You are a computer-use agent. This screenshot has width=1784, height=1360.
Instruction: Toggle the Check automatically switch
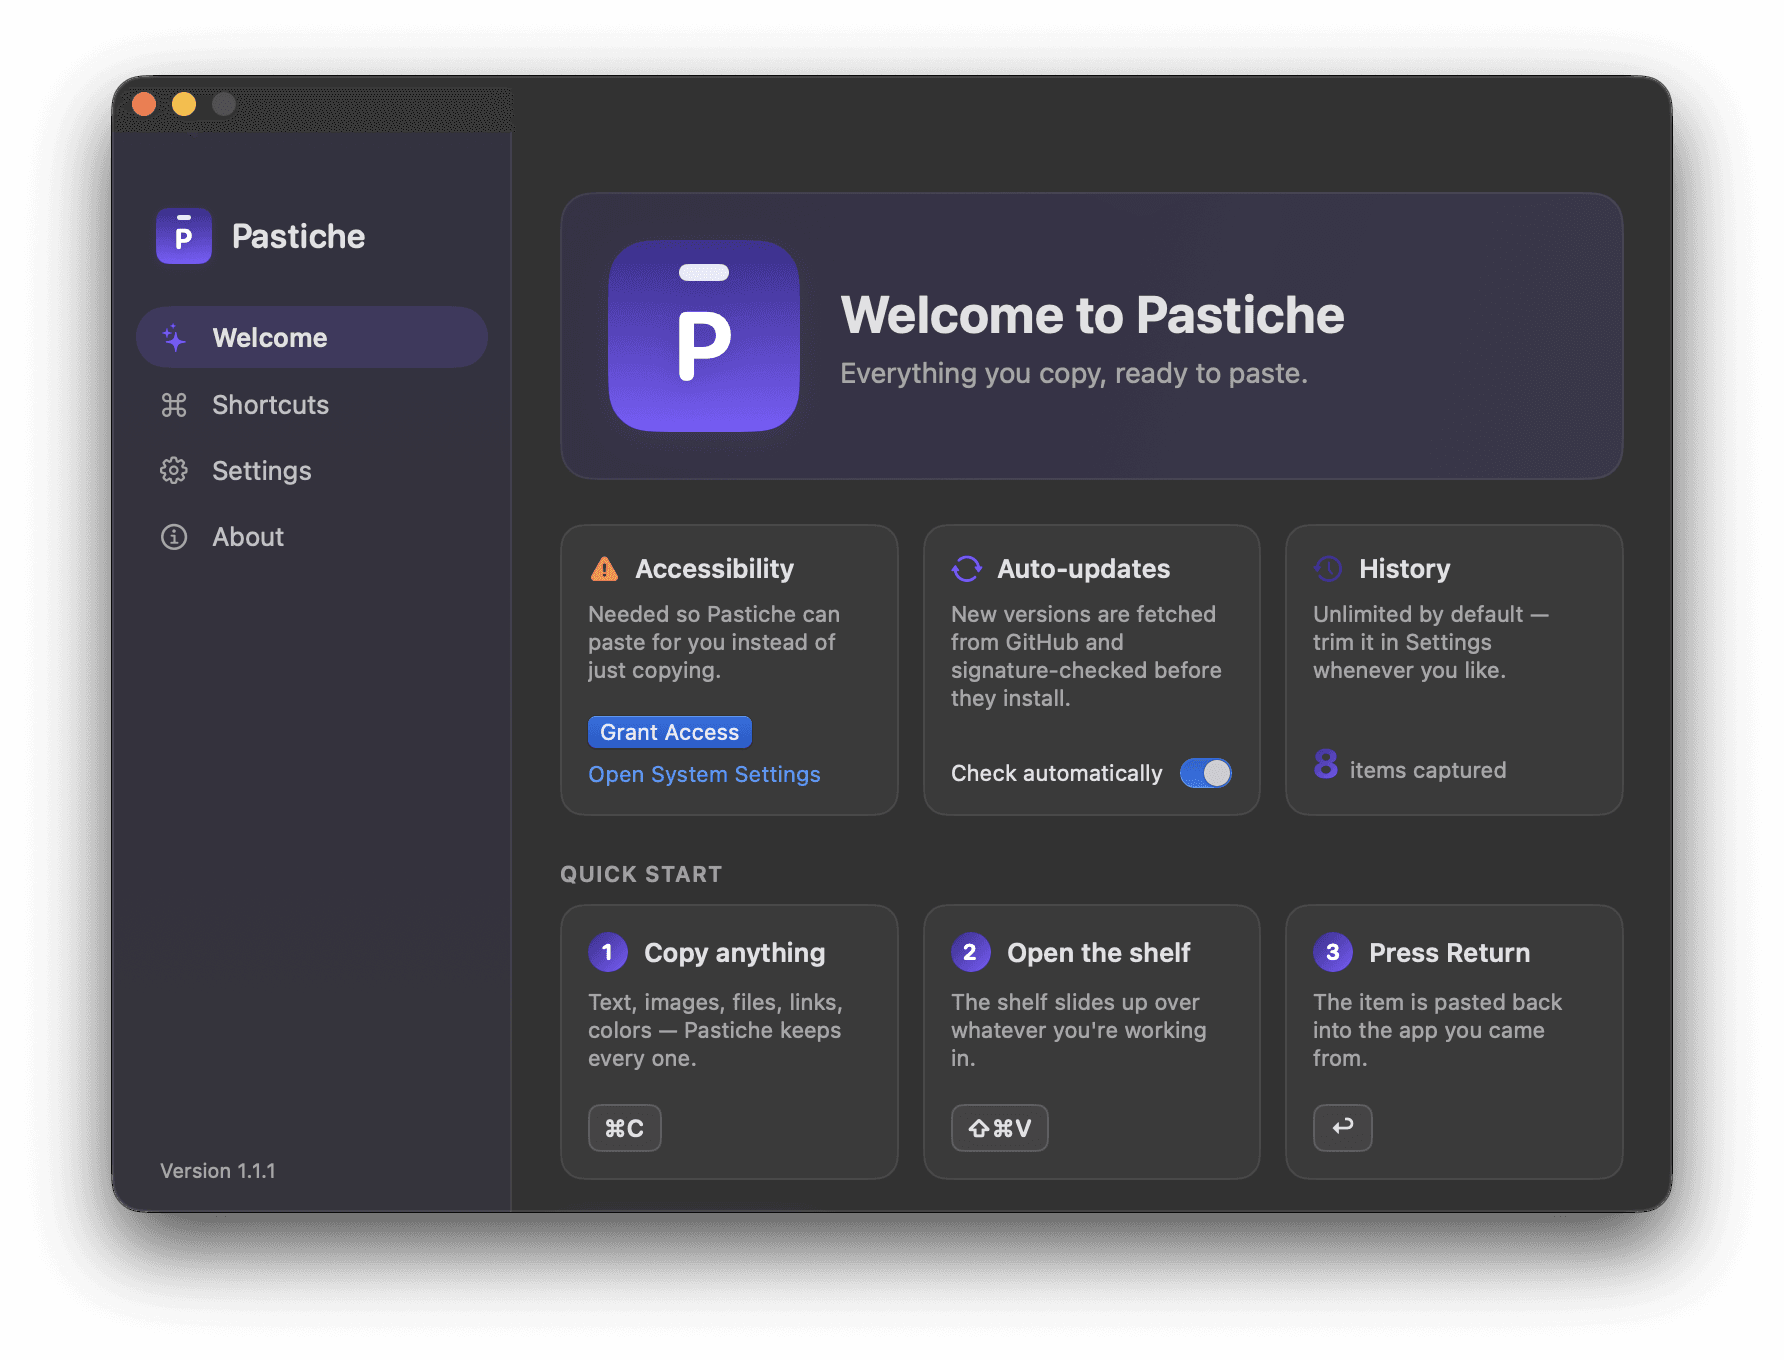[x=1206, y=773]
